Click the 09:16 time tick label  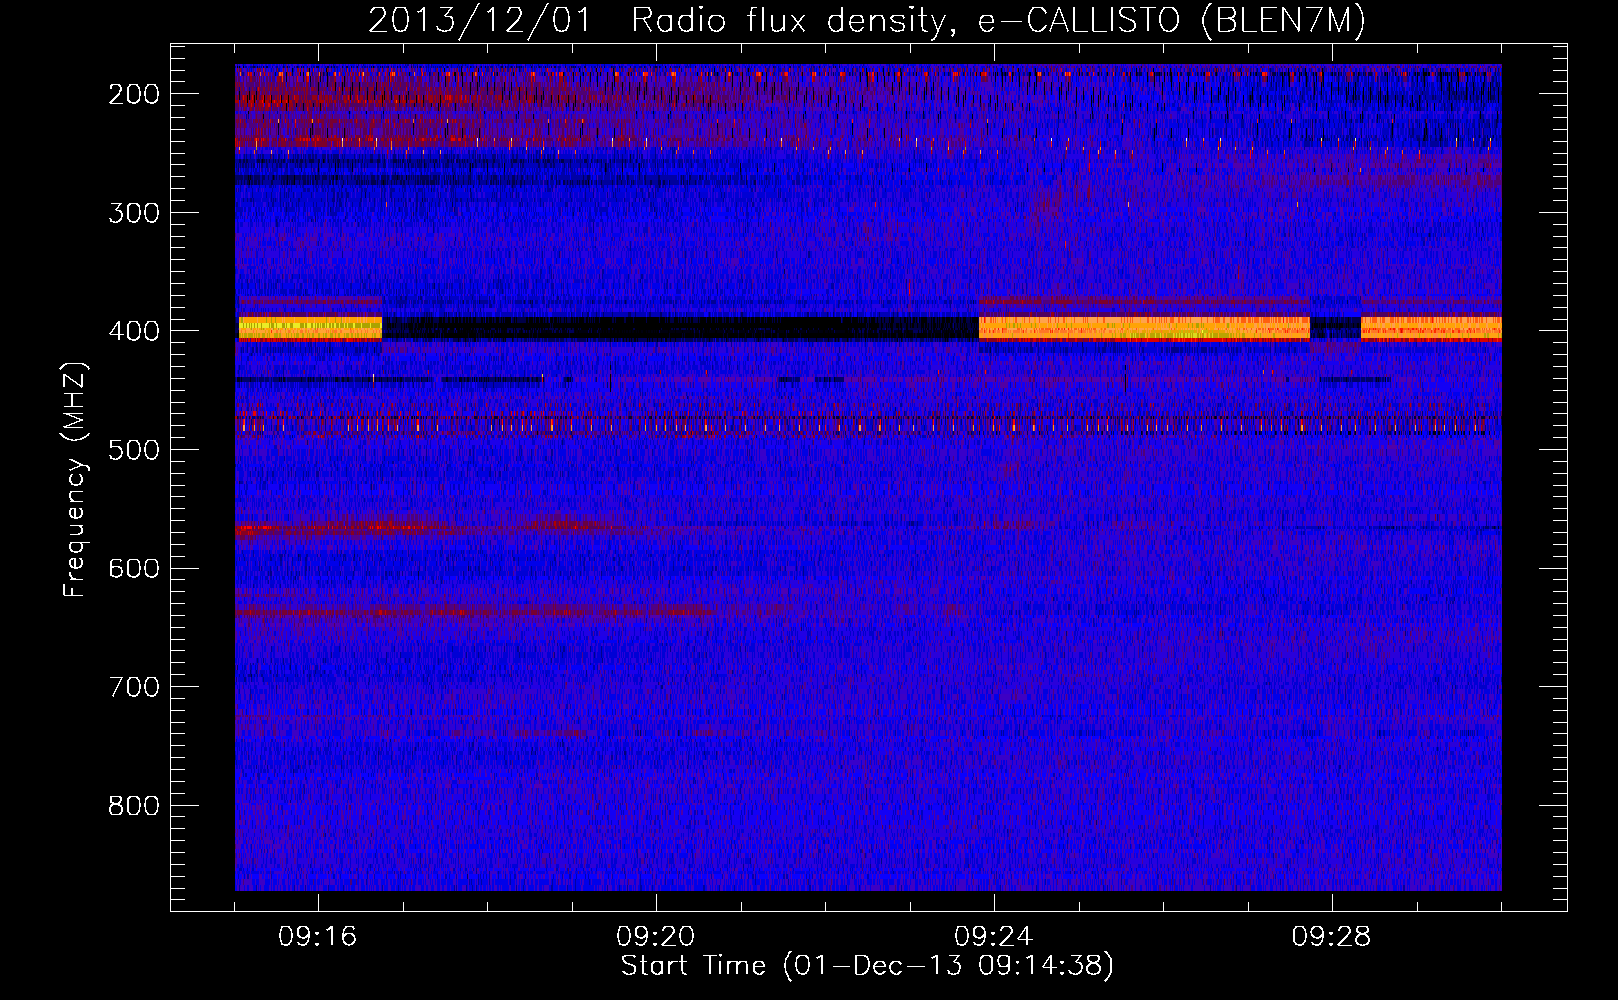[318, 937]
